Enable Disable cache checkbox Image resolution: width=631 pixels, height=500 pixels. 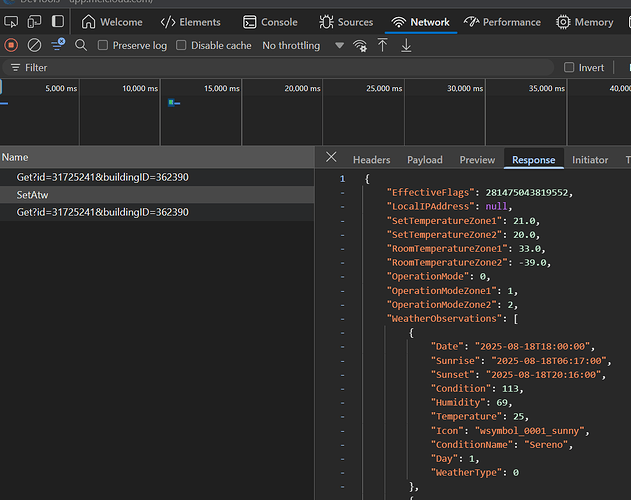click(x=181, y=45)
